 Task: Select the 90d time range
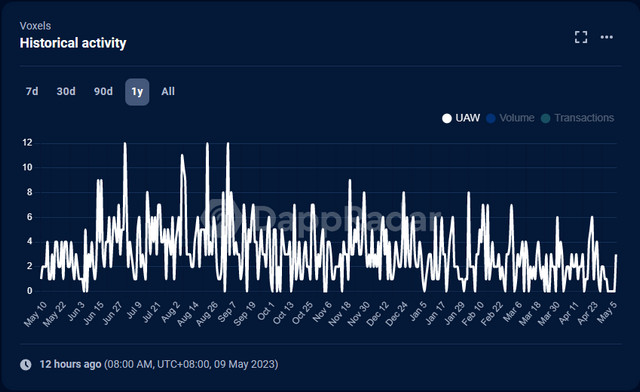coord(103,91)
